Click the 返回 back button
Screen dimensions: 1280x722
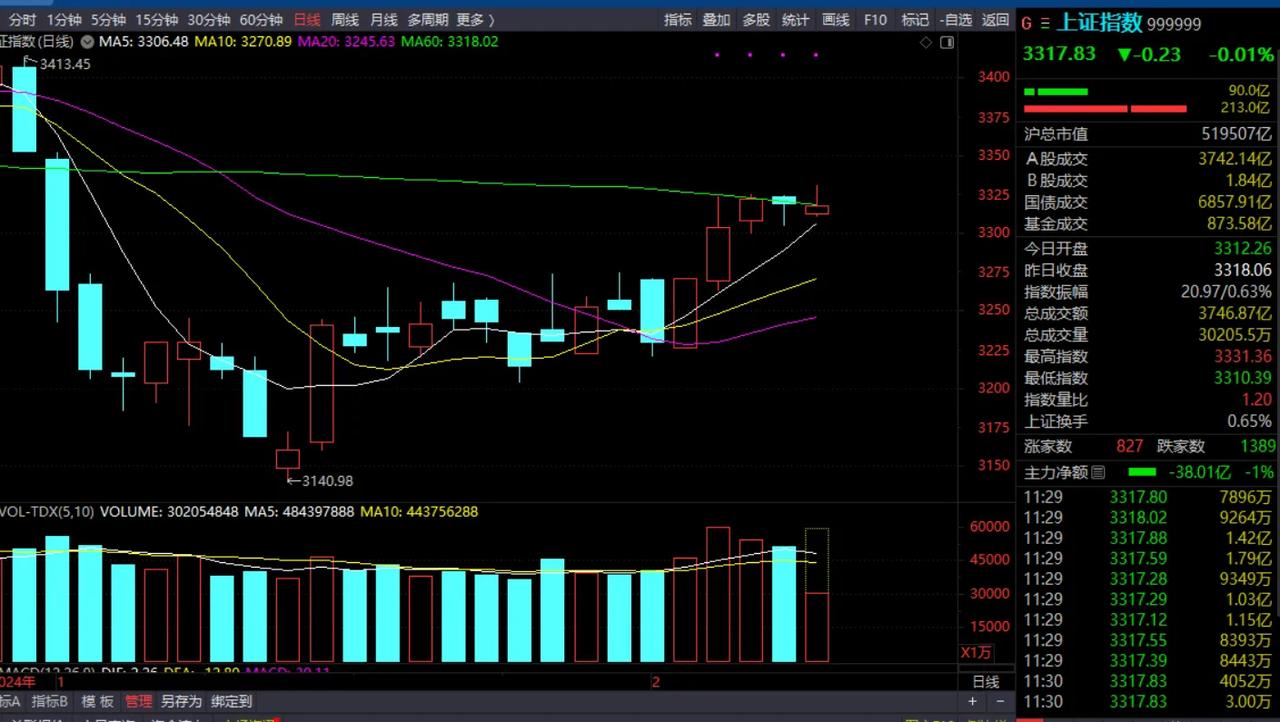[x=996, y=20]
